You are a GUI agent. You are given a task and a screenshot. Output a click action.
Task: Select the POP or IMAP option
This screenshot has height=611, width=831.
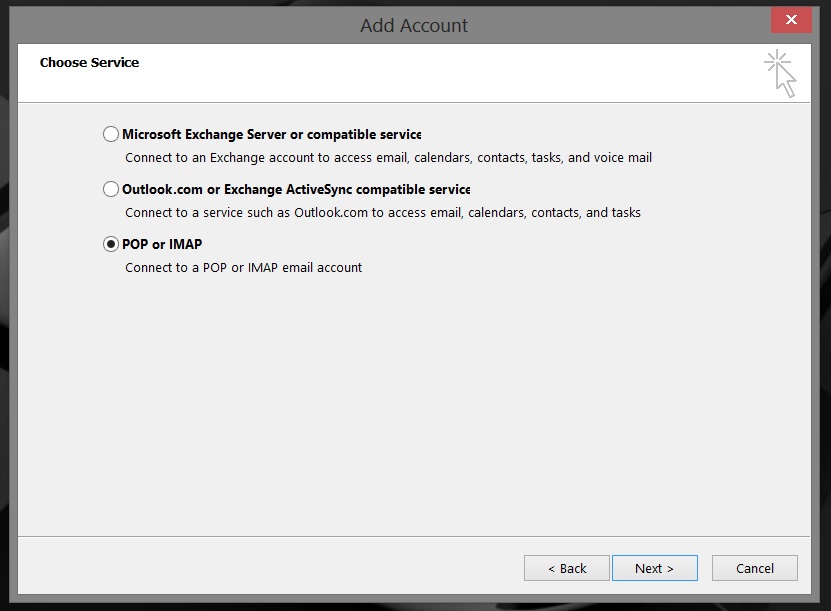coord(109,243)
